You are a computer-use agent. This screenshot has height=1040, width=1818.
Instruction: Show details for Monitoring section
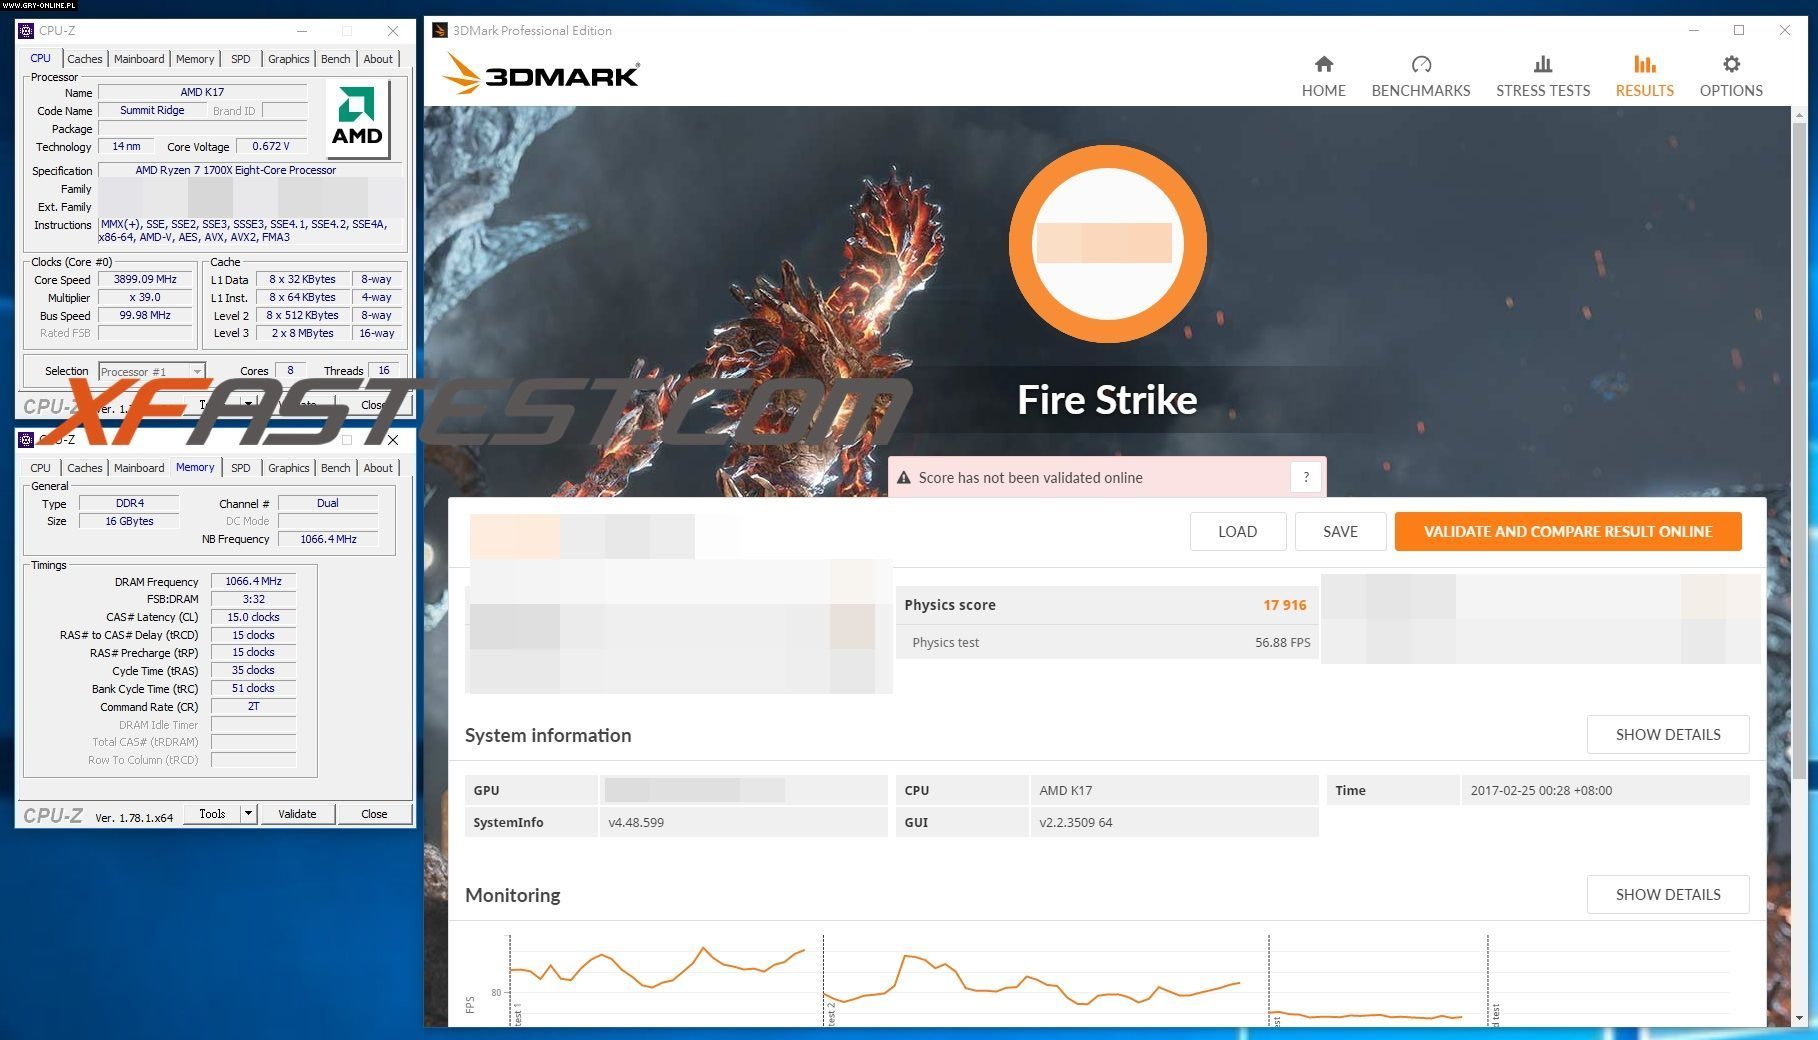coord(1667,895)
